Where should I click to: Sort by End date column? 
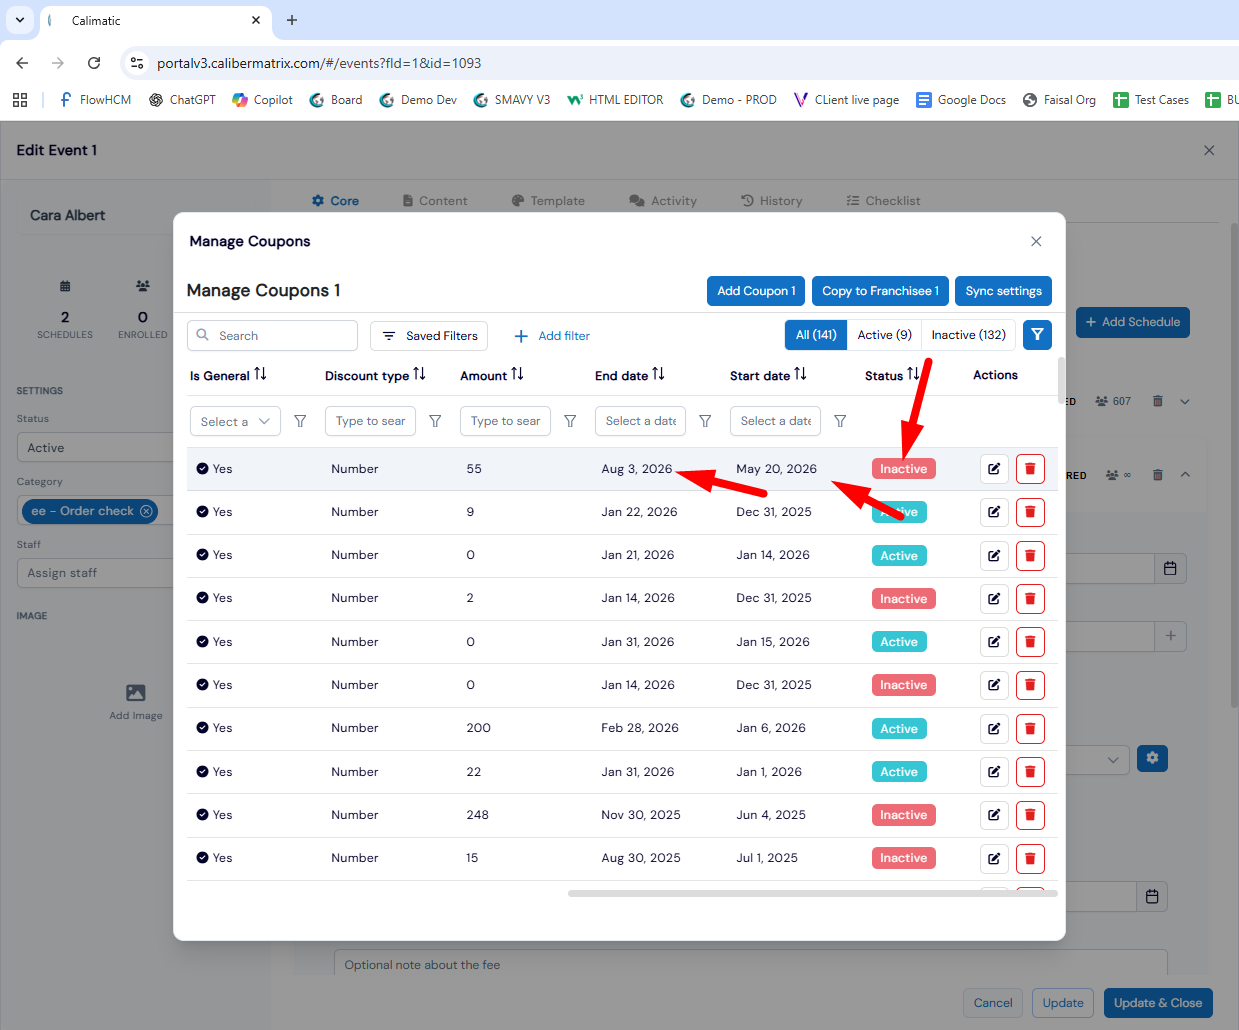pos(658,374)
